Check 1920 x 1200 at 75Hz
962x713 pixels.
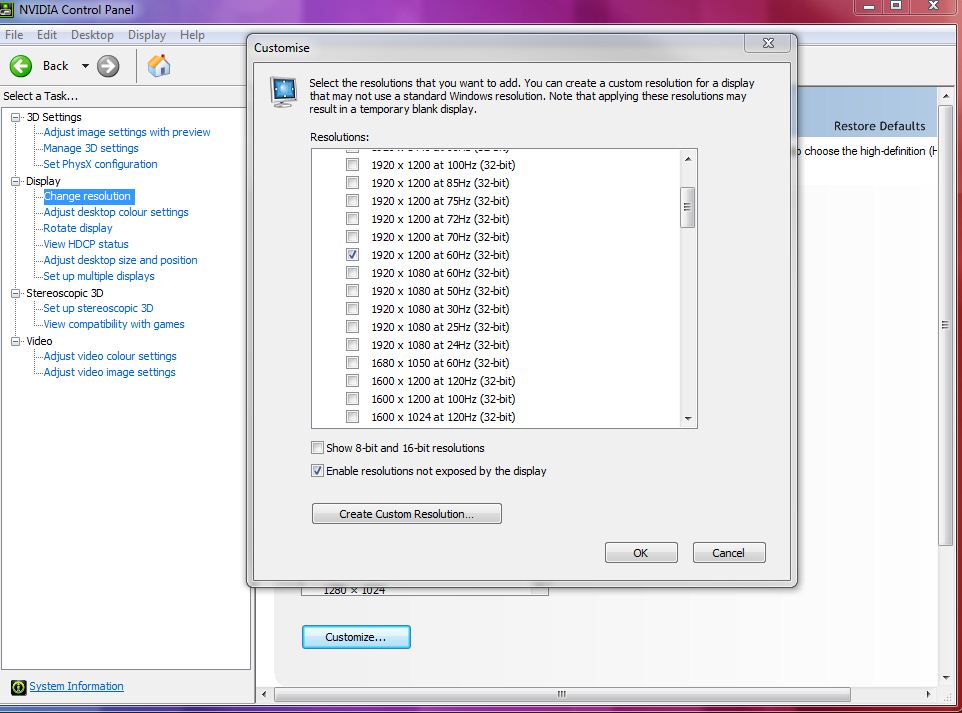tap(352, 201)
